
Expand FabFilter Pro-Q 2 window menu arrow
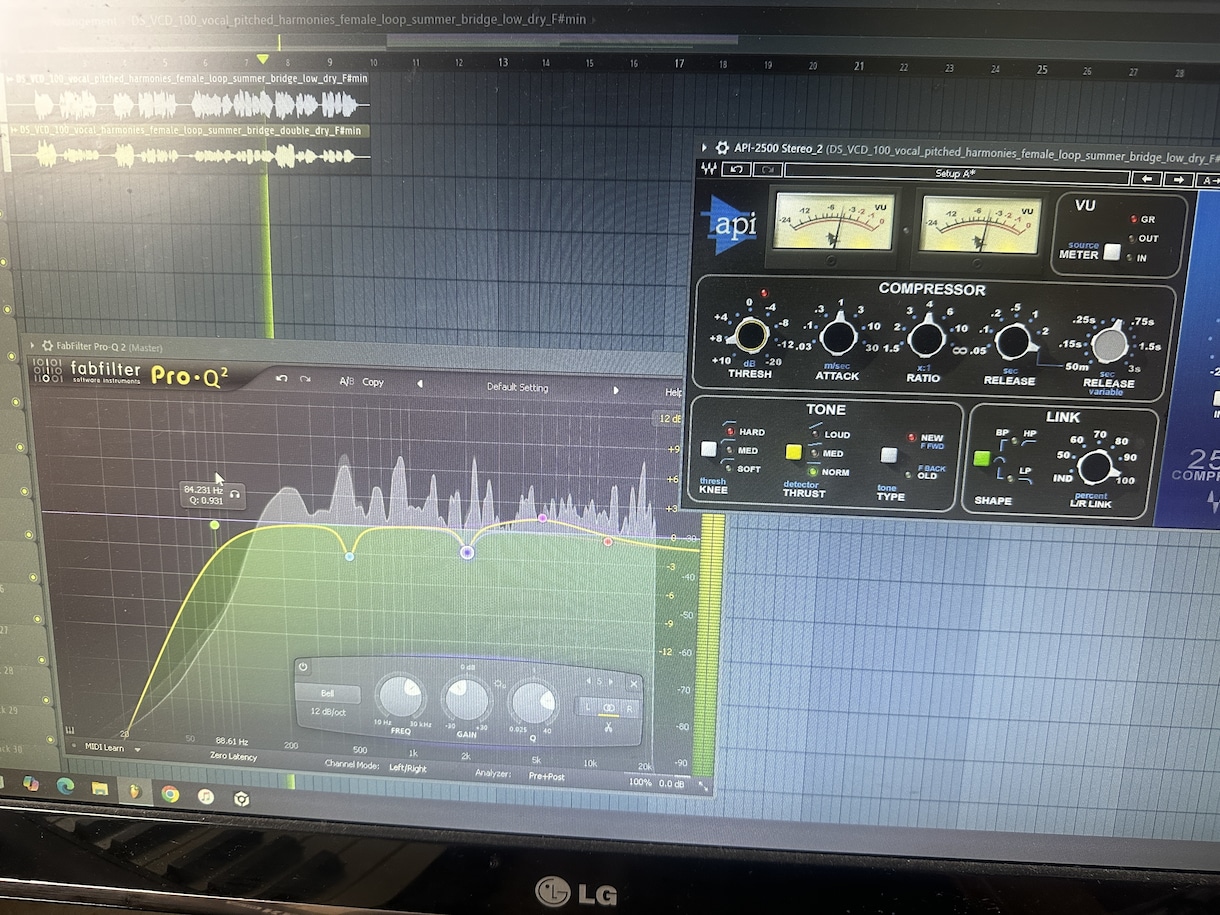(x=31, y=345)
